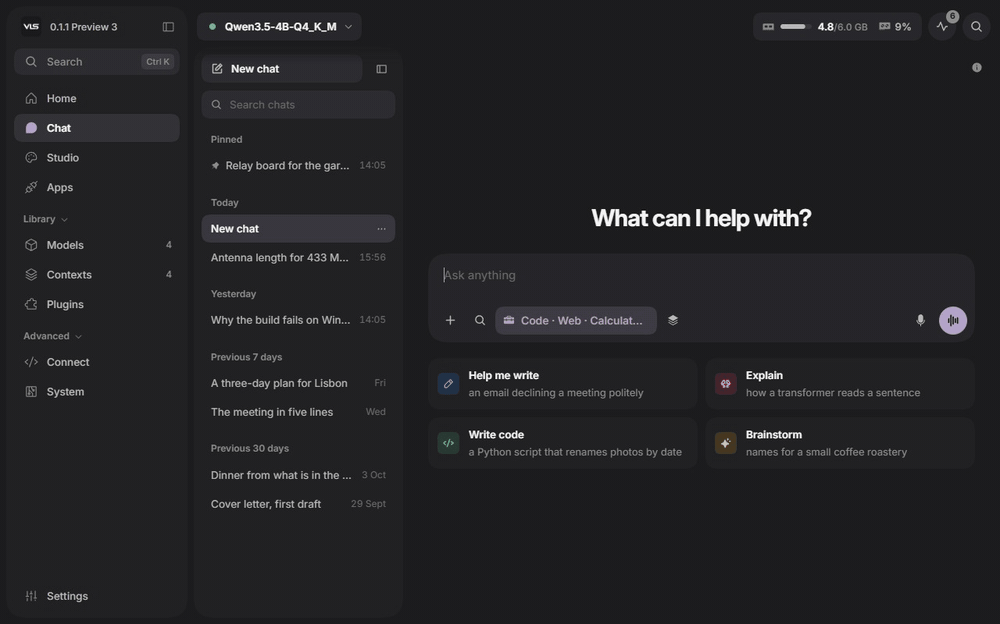Choose the Brainstorm suggestion card
Image resolution: width=1000 pixels, height=624 pixels.
coord(840,443)
